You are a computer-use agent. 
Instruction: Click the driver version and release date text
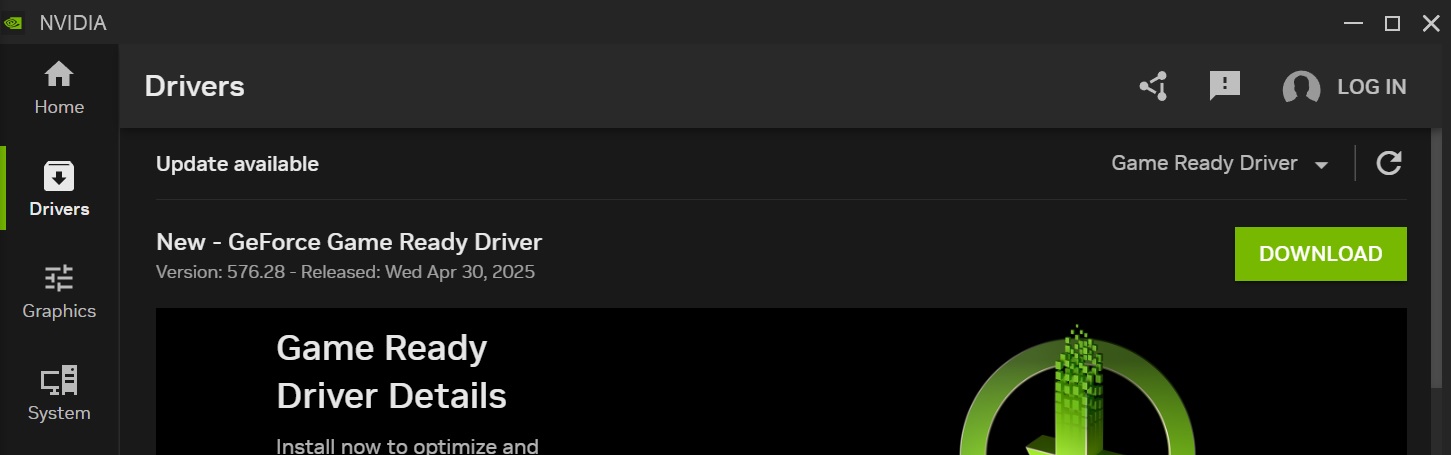pyautogui.click(x=345, y=272)
